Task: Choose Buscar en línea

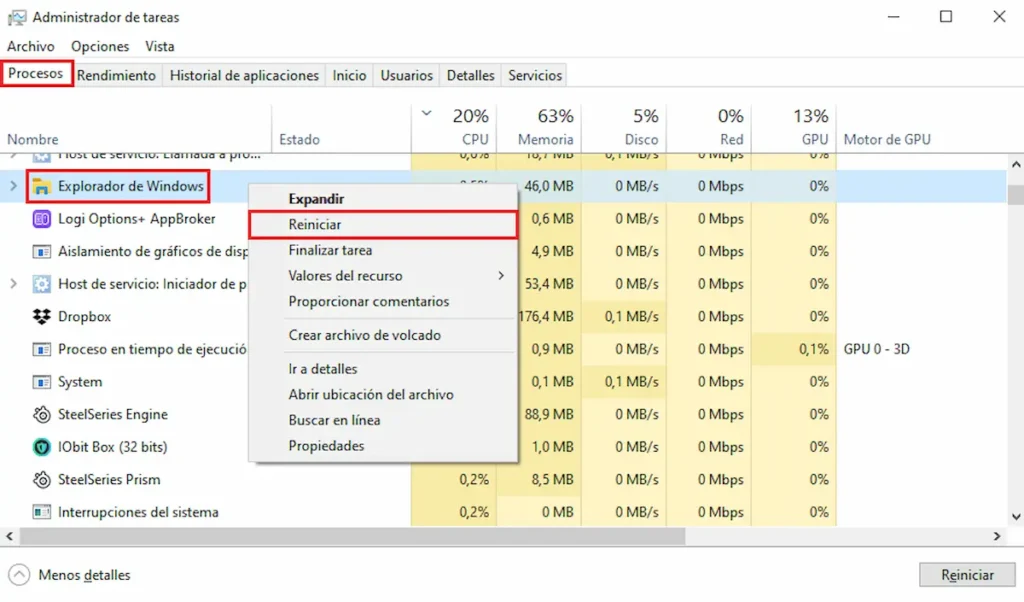Action: pyautogui.click(x=383, y=420)
